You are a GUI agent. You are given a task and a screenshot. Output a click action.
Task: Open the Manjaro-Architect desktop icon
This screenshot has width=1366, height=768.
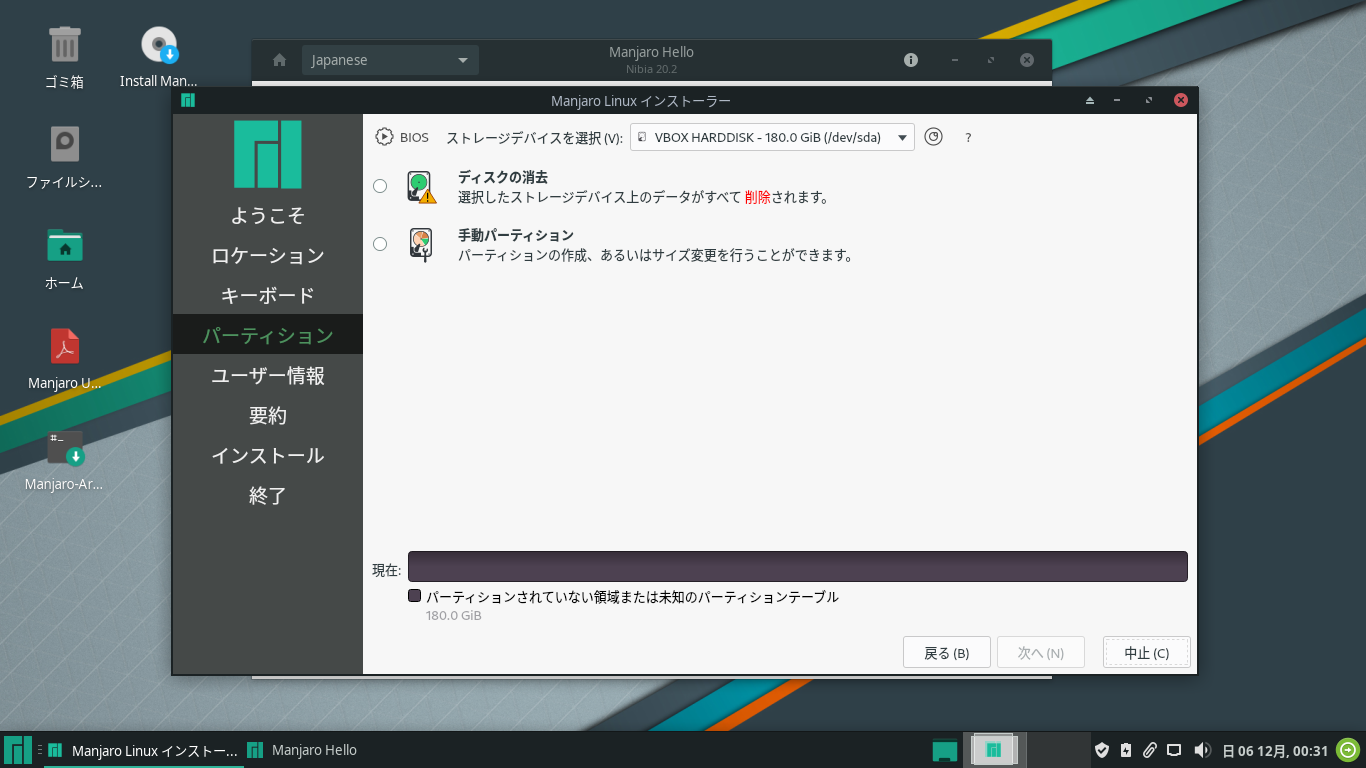tap(64, 460)
